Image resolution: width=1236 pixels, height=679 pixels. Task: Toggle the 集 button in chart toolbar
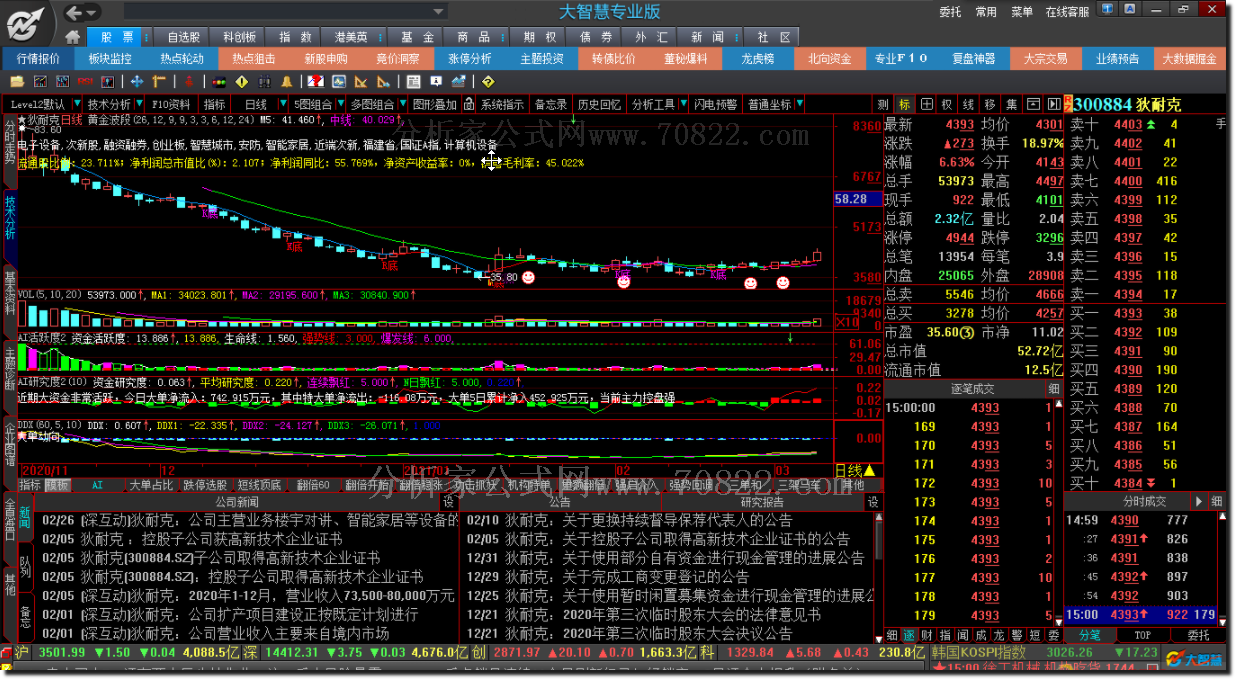(x=1011, y=104)
